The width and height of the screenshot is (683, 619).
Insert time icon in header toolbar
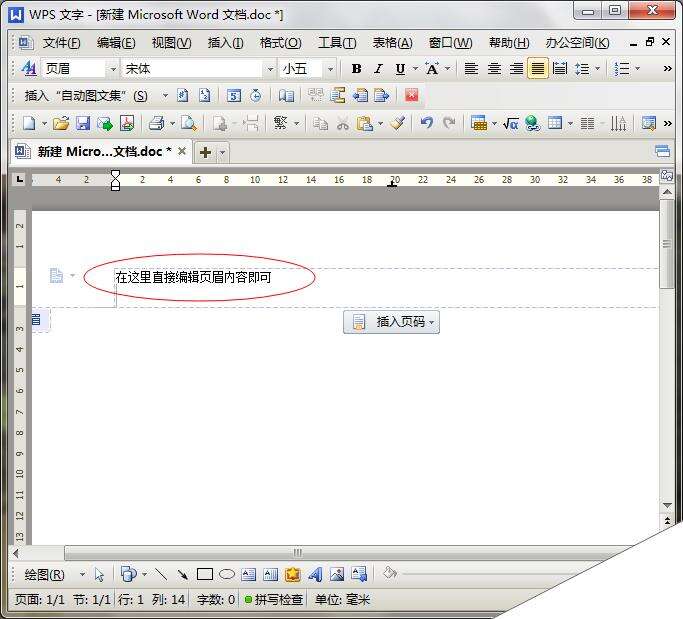point(256,95)
